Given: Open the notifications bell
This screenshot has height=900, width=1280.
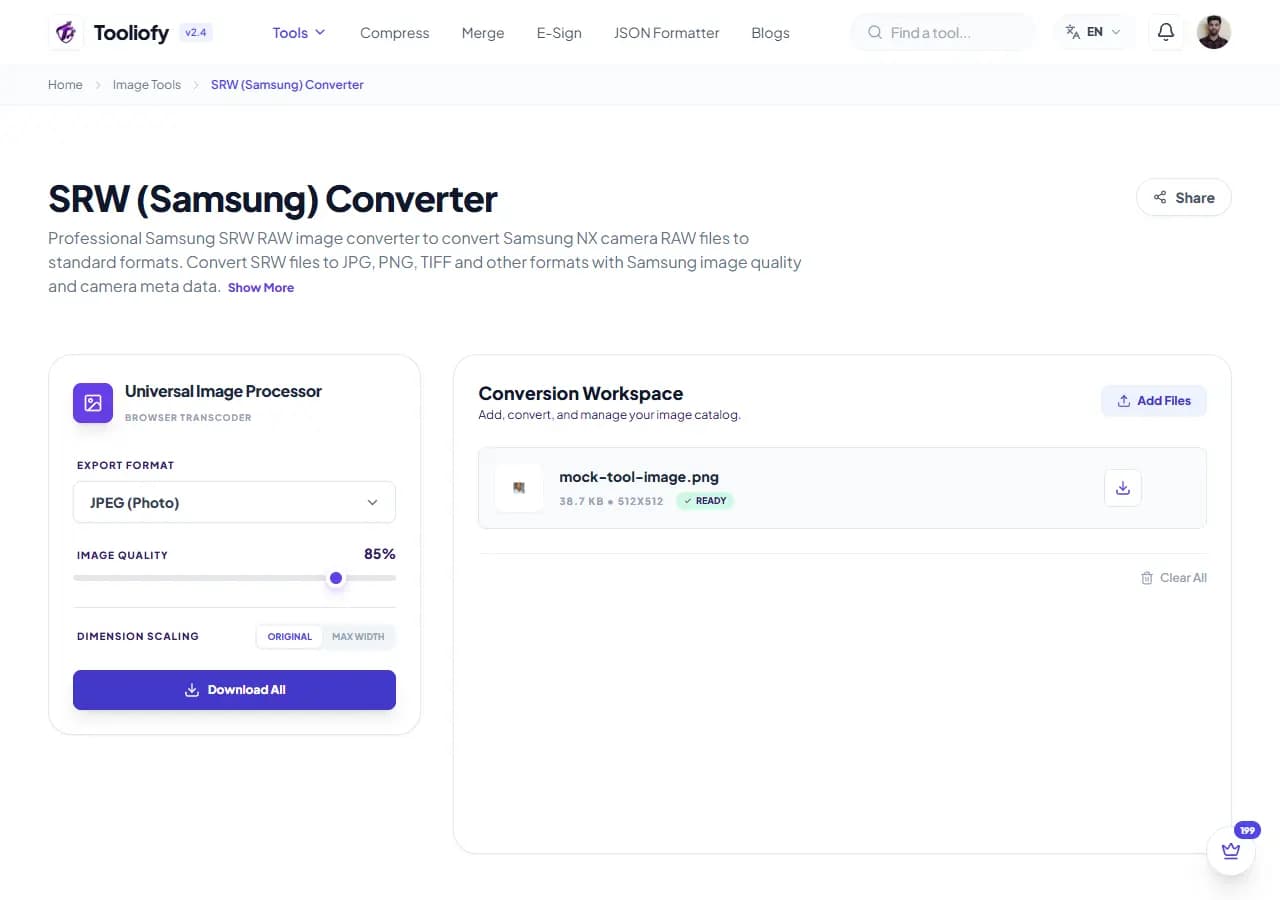Looking at the screenshot, I should point(1165,32).
